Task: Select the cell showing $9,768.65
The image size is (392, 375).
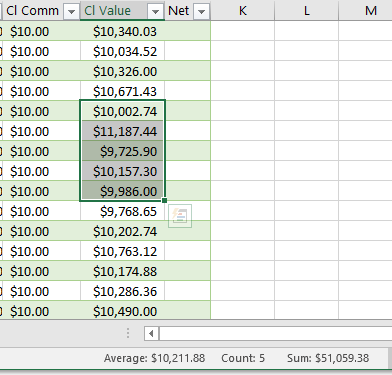Action: (122, 211)
